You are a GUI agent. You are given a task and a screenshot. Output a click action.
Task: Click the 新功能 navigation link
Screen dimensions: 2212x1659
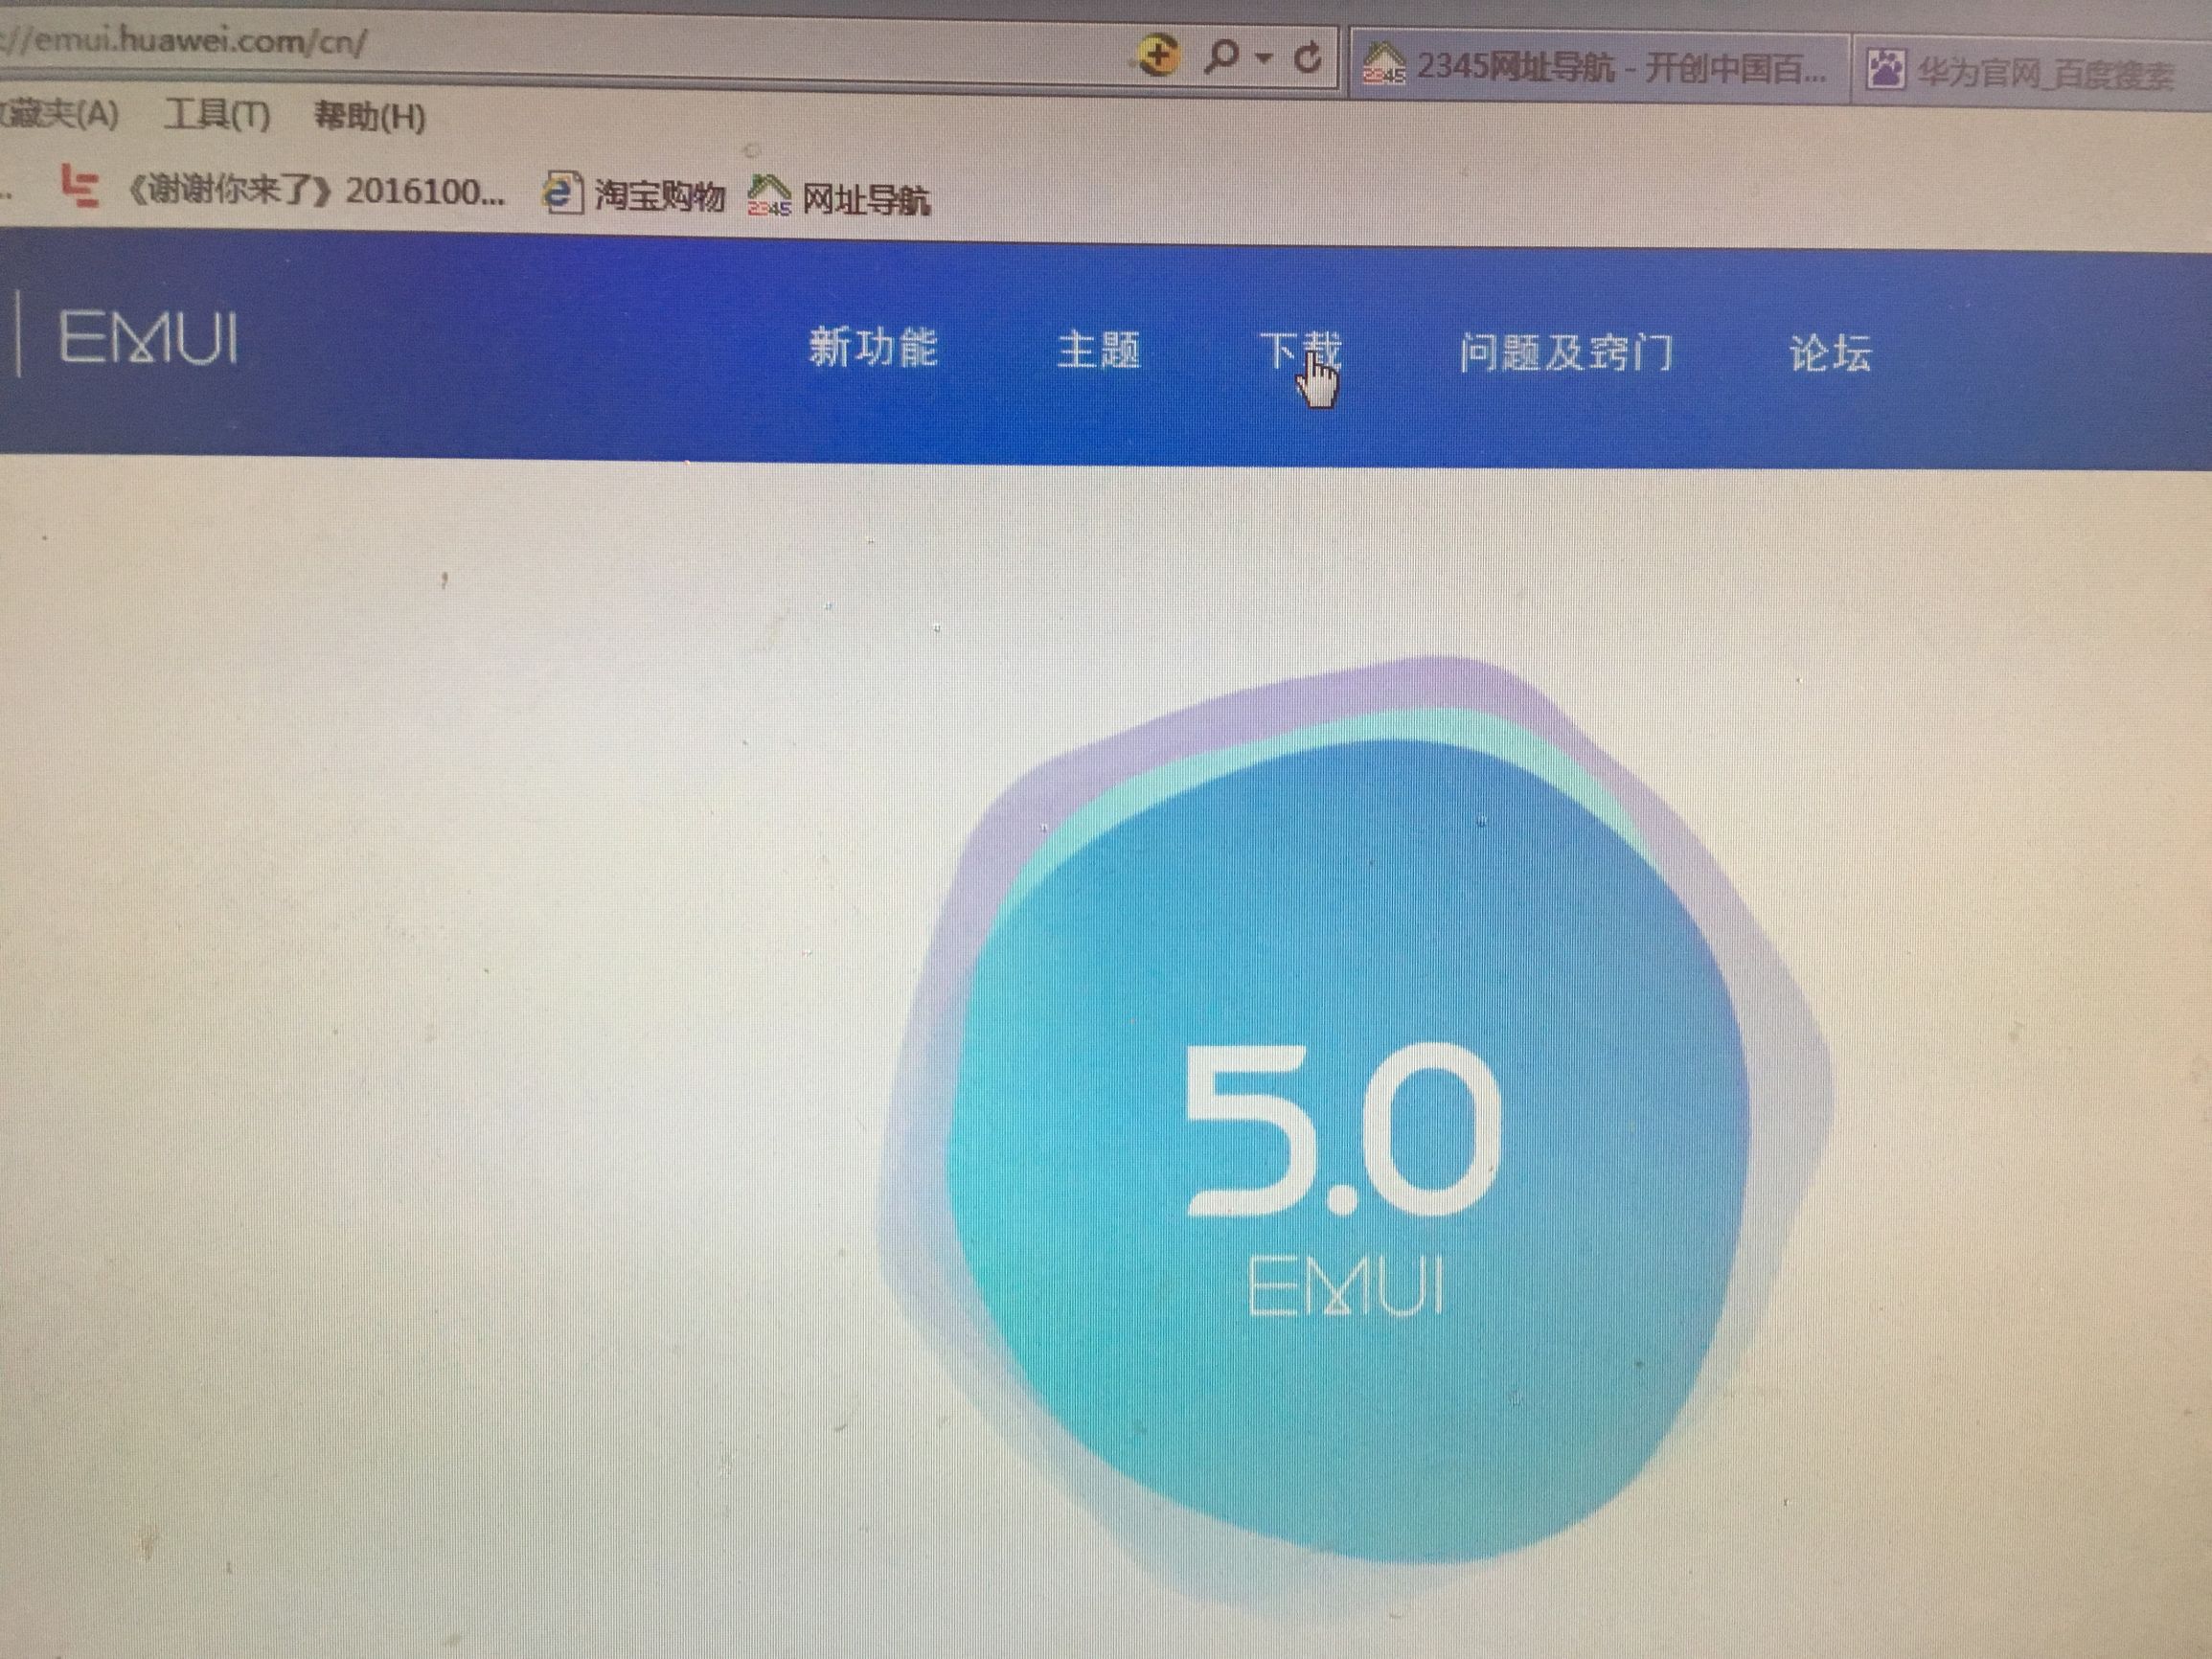point(875,350)
